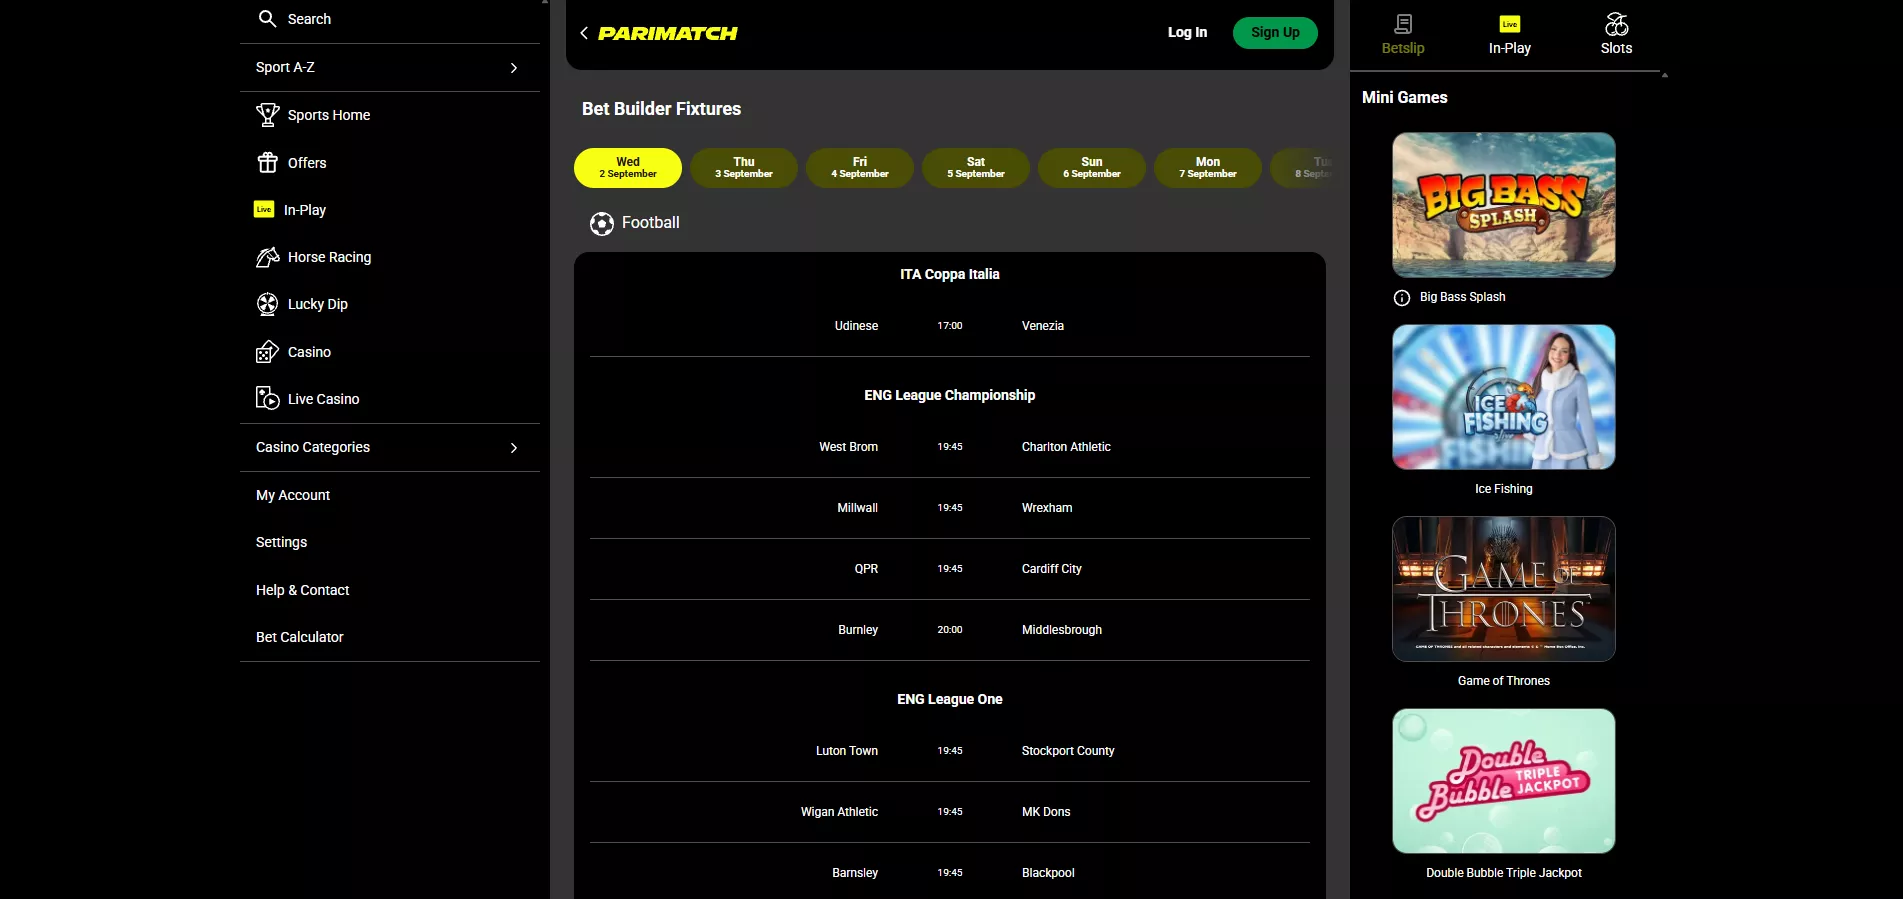
Task: Open My Account link
Action: (293, 495)
